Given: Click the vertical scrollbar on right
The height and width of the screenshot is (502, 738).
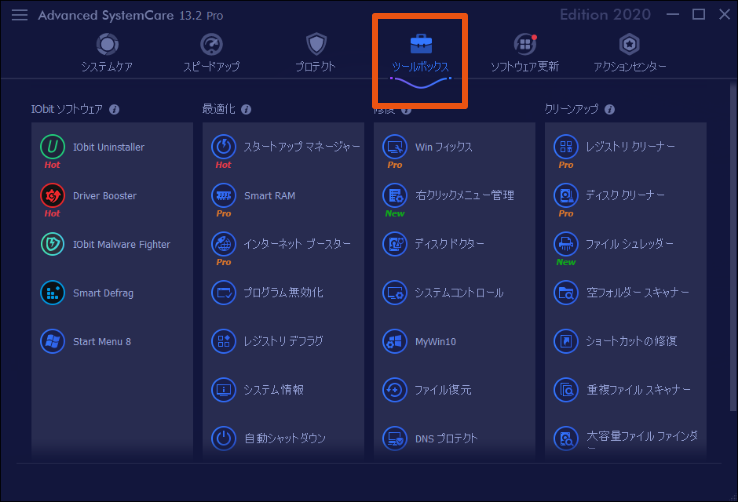Looking at the screenshot, I should point(732,245).
